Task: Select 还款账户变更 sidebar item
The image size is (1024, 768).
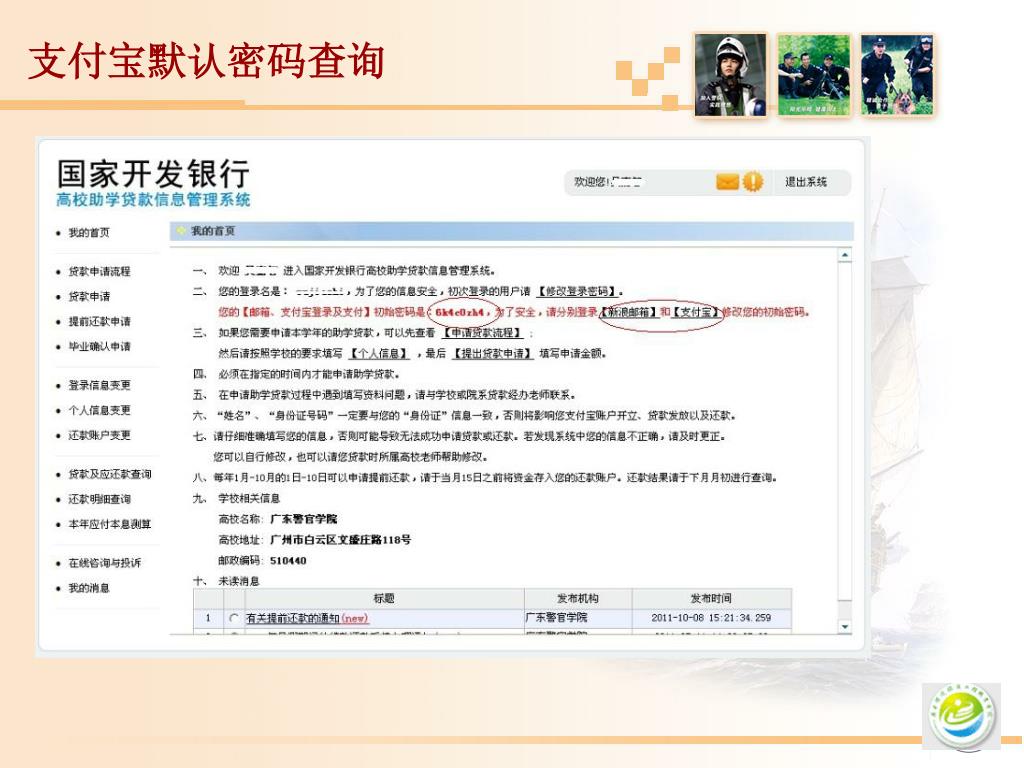Action: pos(99,435)
